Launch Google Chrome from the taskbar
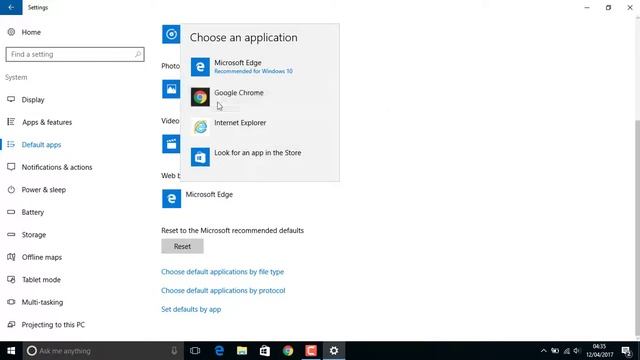This screenshot has height=360, width=640. (x=288, y=351)
